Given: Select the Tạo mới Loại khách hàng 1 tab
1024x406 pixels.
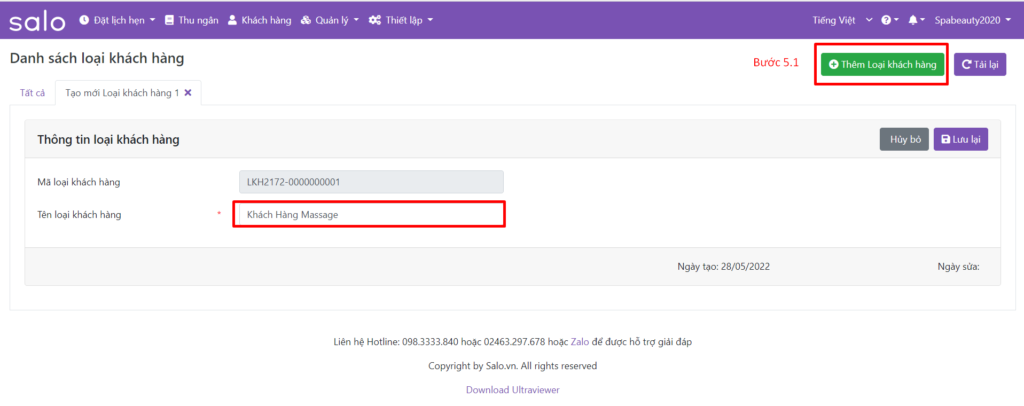Looking at the screenshot, I should pyautogui.click(x=121, y=93).
